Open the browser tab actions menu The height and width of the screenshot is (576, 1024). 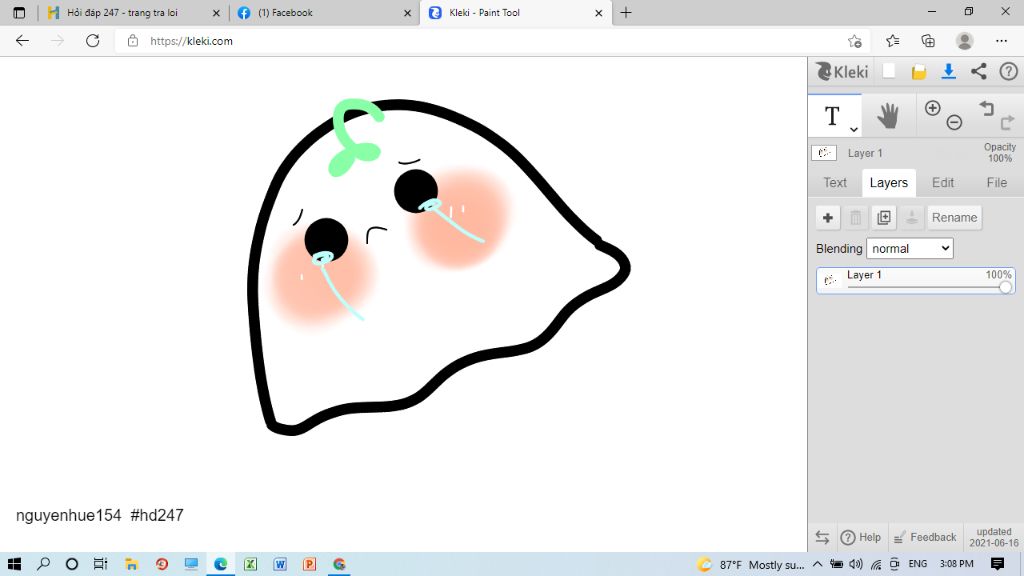(19, 12)
